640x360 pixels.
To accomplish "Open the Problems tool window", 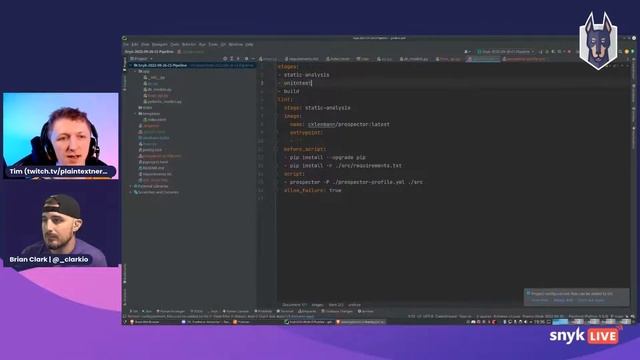I will pos(263,311).
